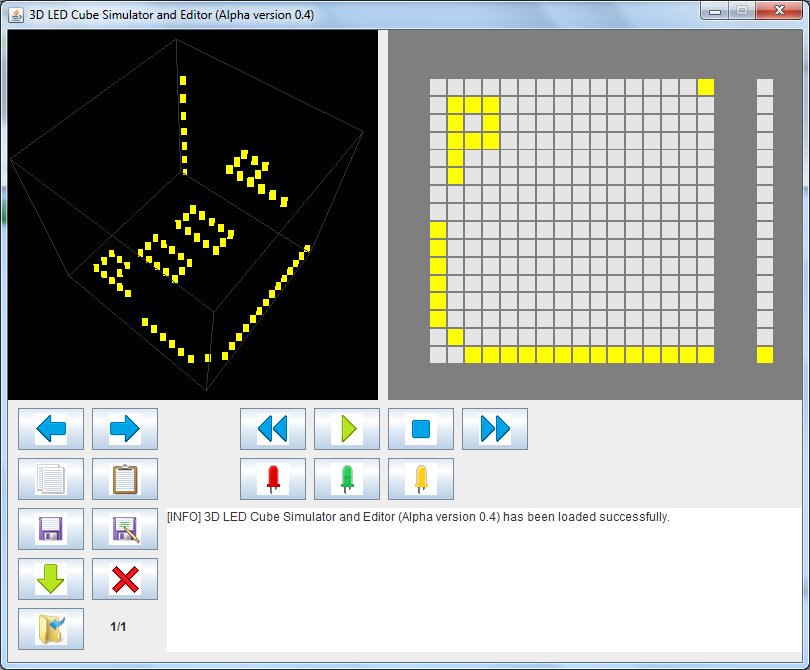Select the top cell of the layer column
Viewport: 810px width, 670px height.
765,87
